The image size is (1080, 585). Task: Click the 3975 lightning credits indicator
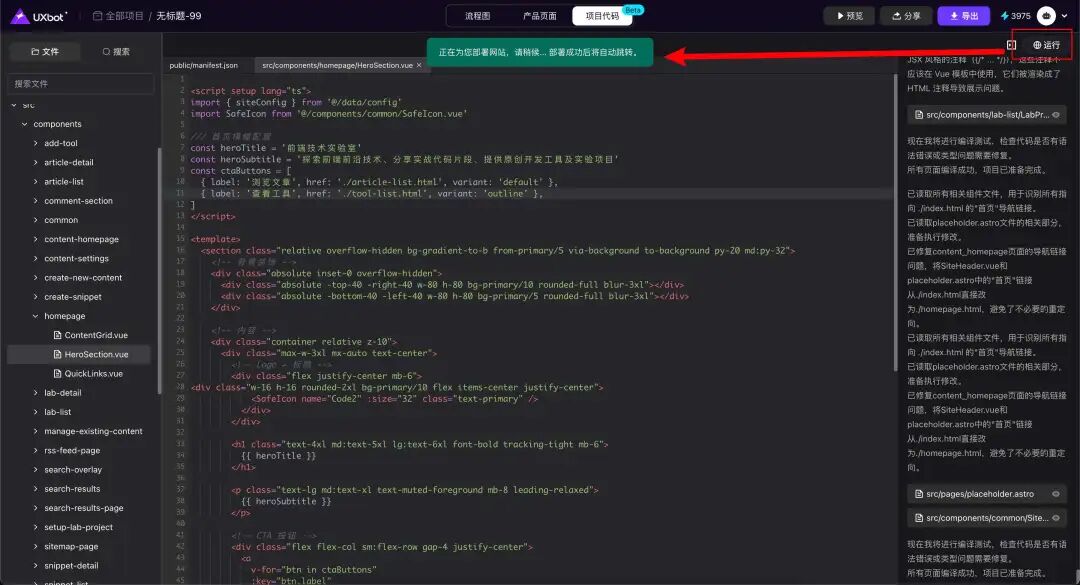pyautogui.click(x=1015, y=16)
